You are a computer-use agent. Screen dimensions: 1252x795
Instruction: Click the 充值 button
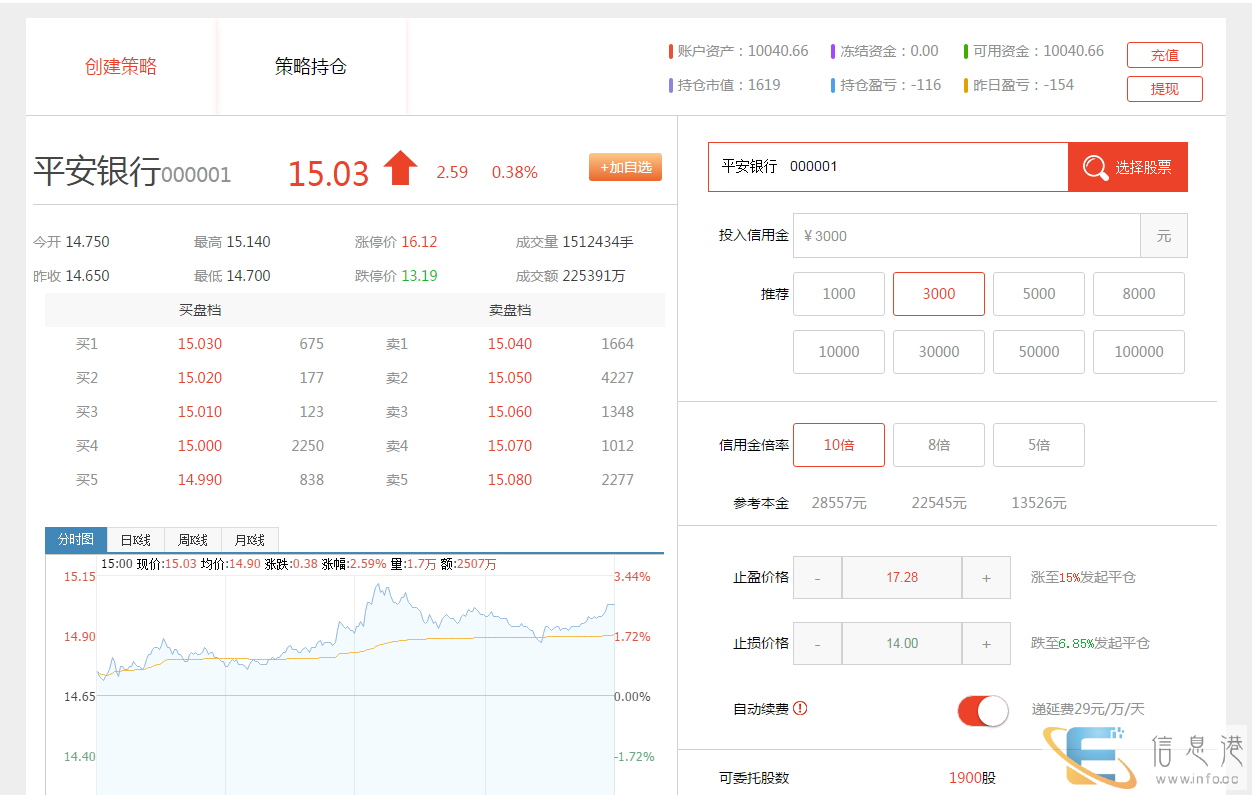click(x=1165, y=55)
